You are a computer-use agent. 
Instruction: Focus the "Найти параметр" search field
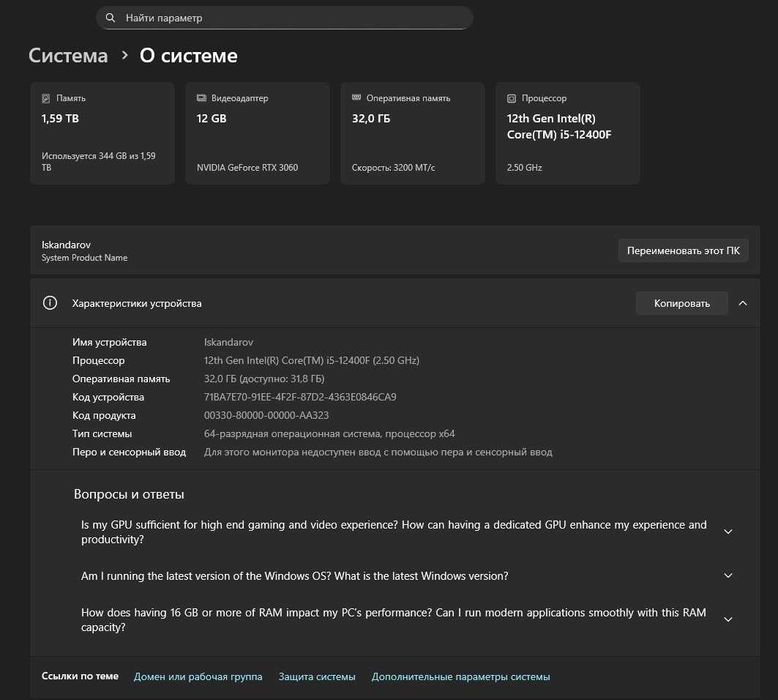click(284, 18)
